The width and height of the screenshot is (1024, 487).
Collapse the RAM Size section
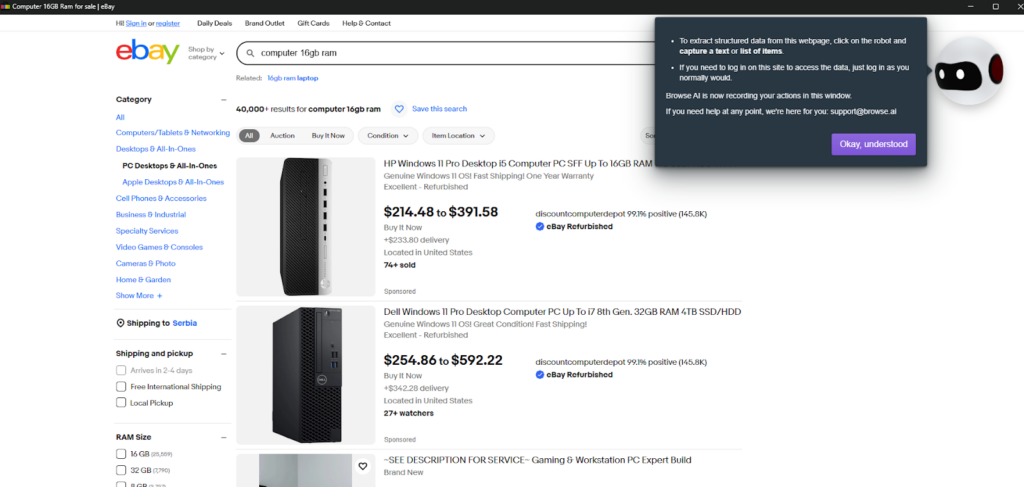[x=224, y=437]
